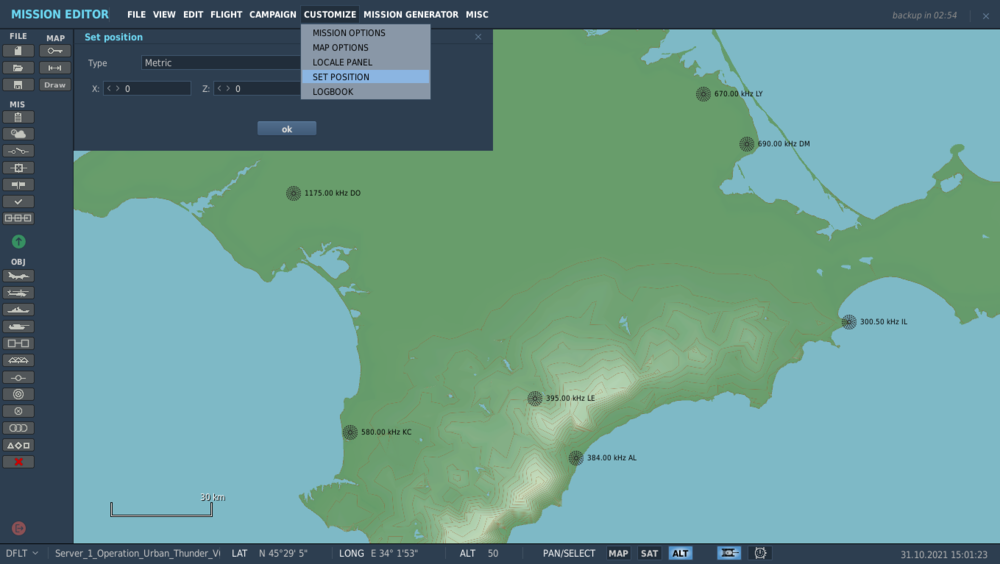Click the mission goals crosshair box icon
Screen dimensions: 1000x564
pyautogui.click(x=18, y=168)
